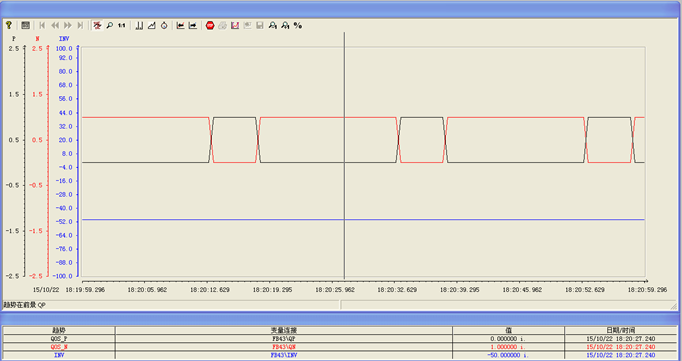Select the blue INV trend row
The width and height of the screenshot is (682, 361).
click(340, 355)
